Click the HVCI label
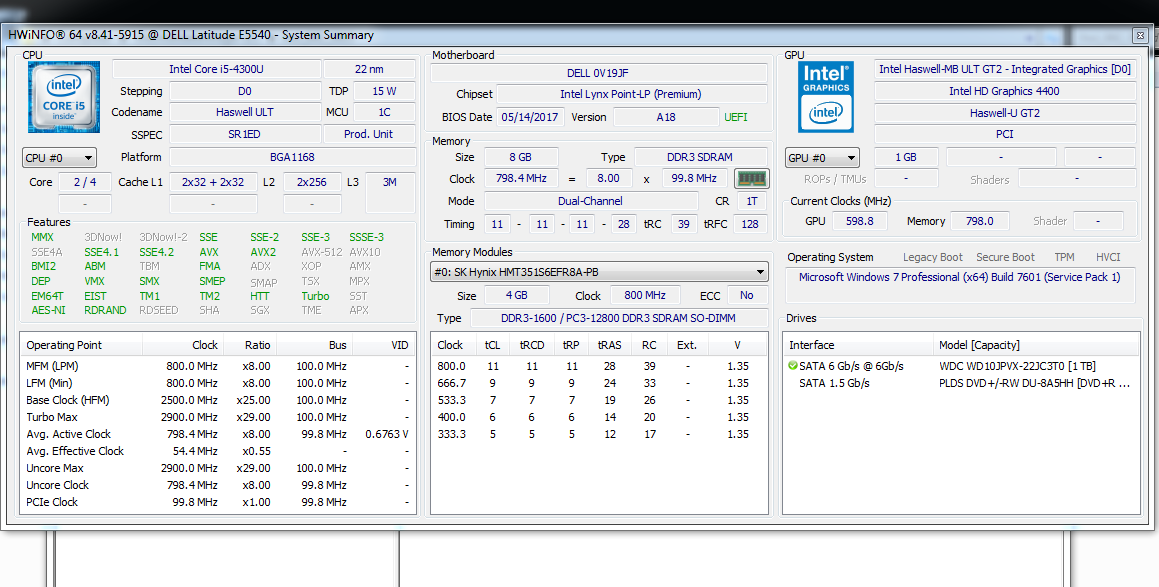 pos(1108,257)
